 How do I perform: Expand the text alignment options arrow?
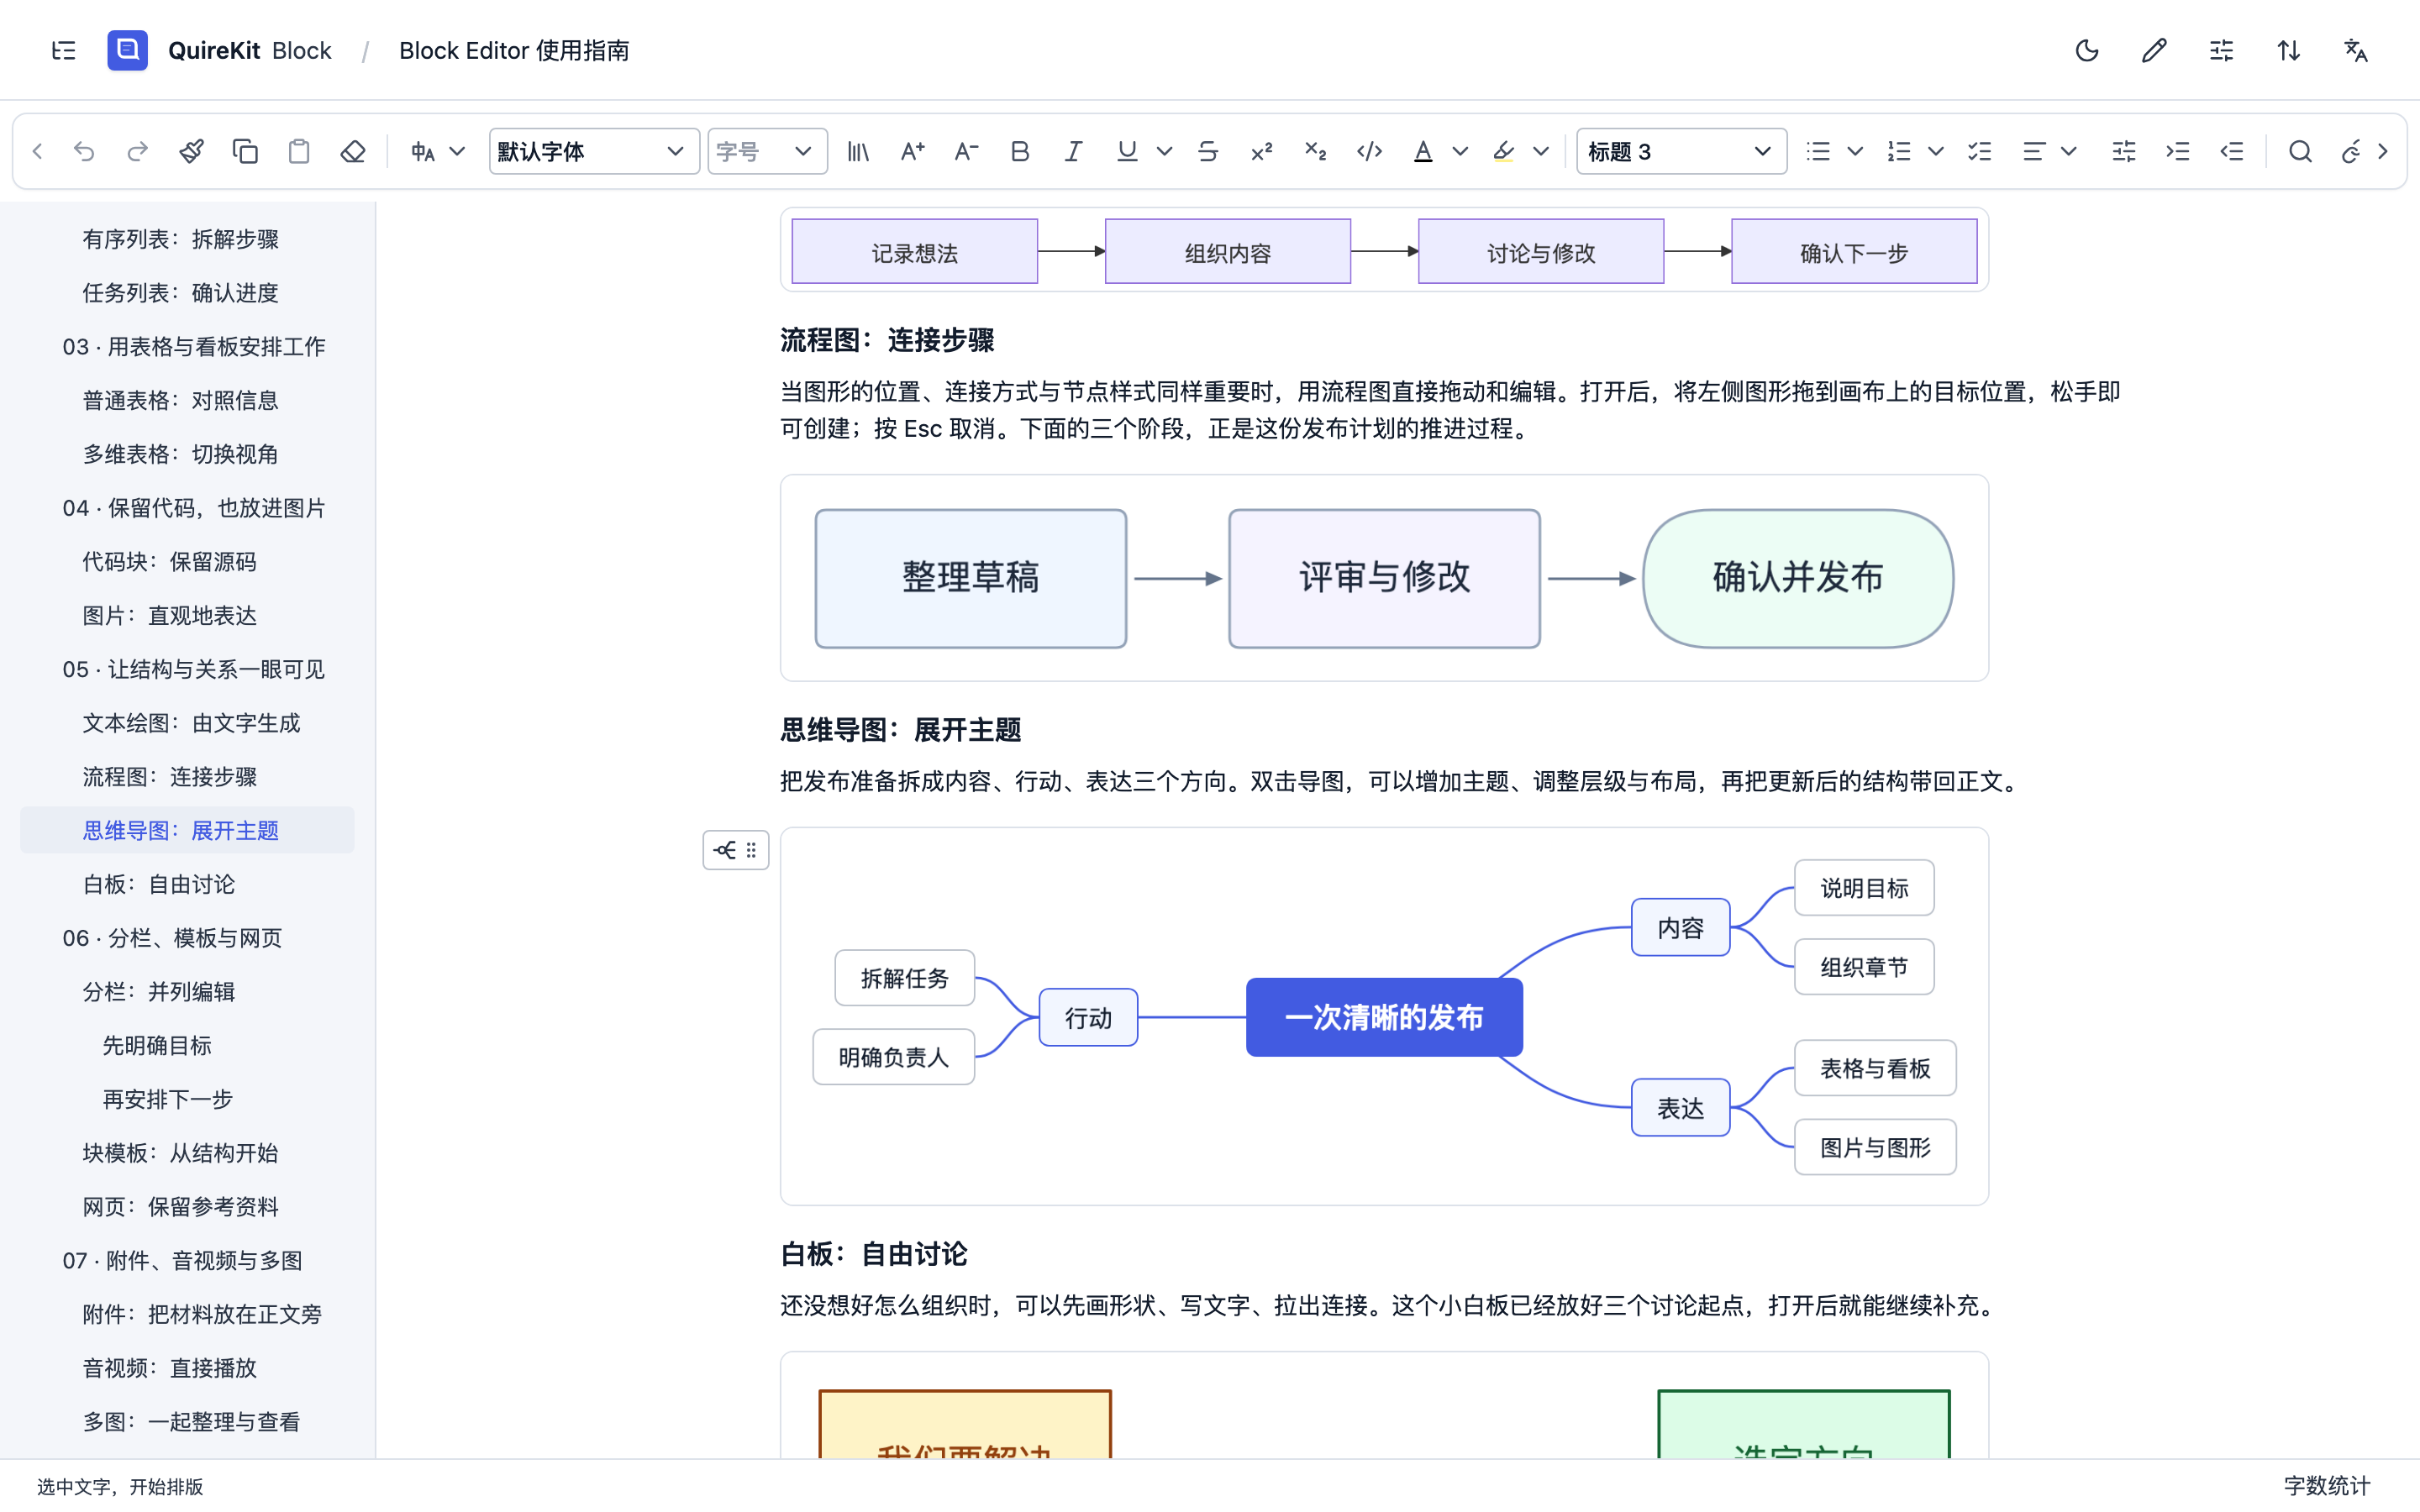(x=2069, y=151)
